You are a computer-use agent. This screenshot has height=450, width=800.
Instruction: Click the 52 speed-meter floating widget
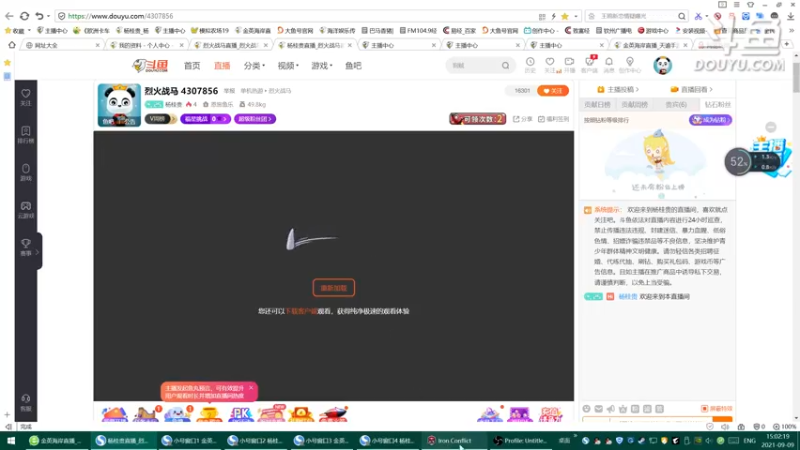pos(738,162)
